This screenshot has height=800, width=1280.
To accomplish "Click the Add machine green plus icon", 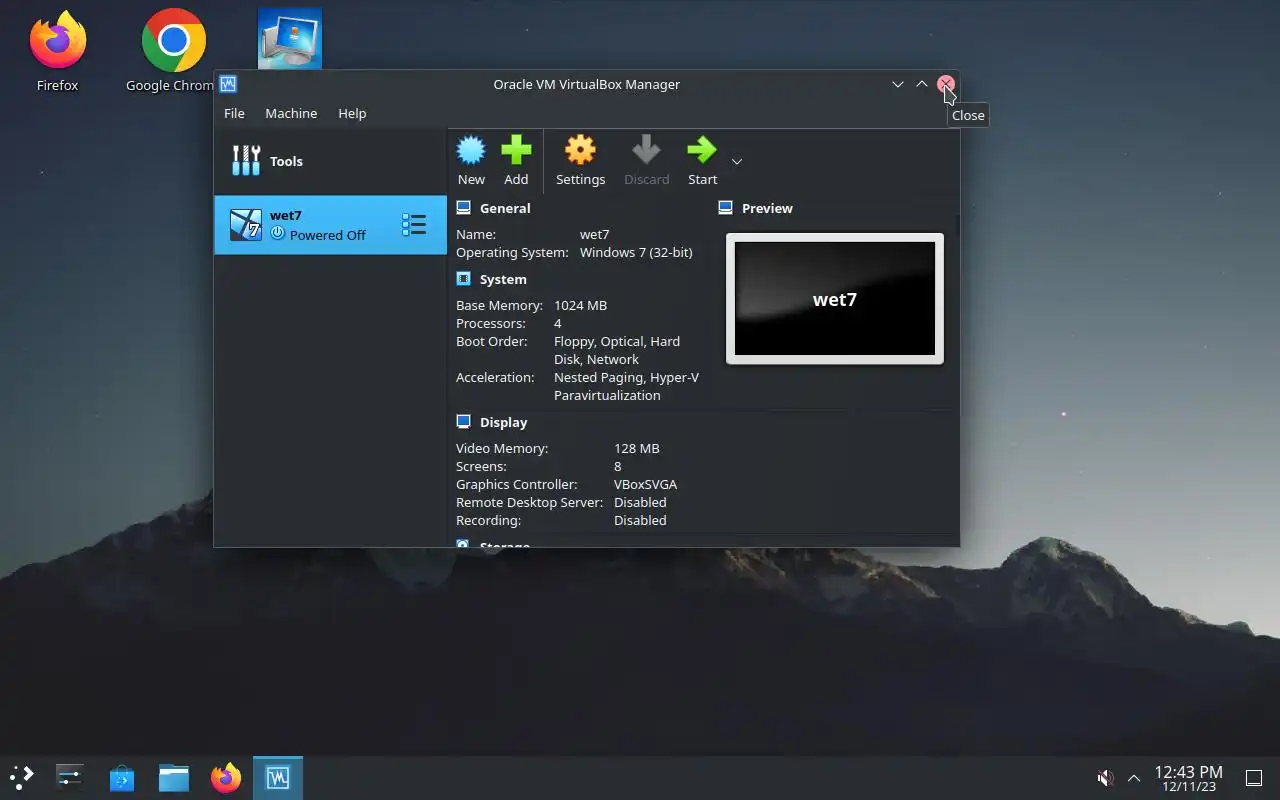I will tap(516, 151).
